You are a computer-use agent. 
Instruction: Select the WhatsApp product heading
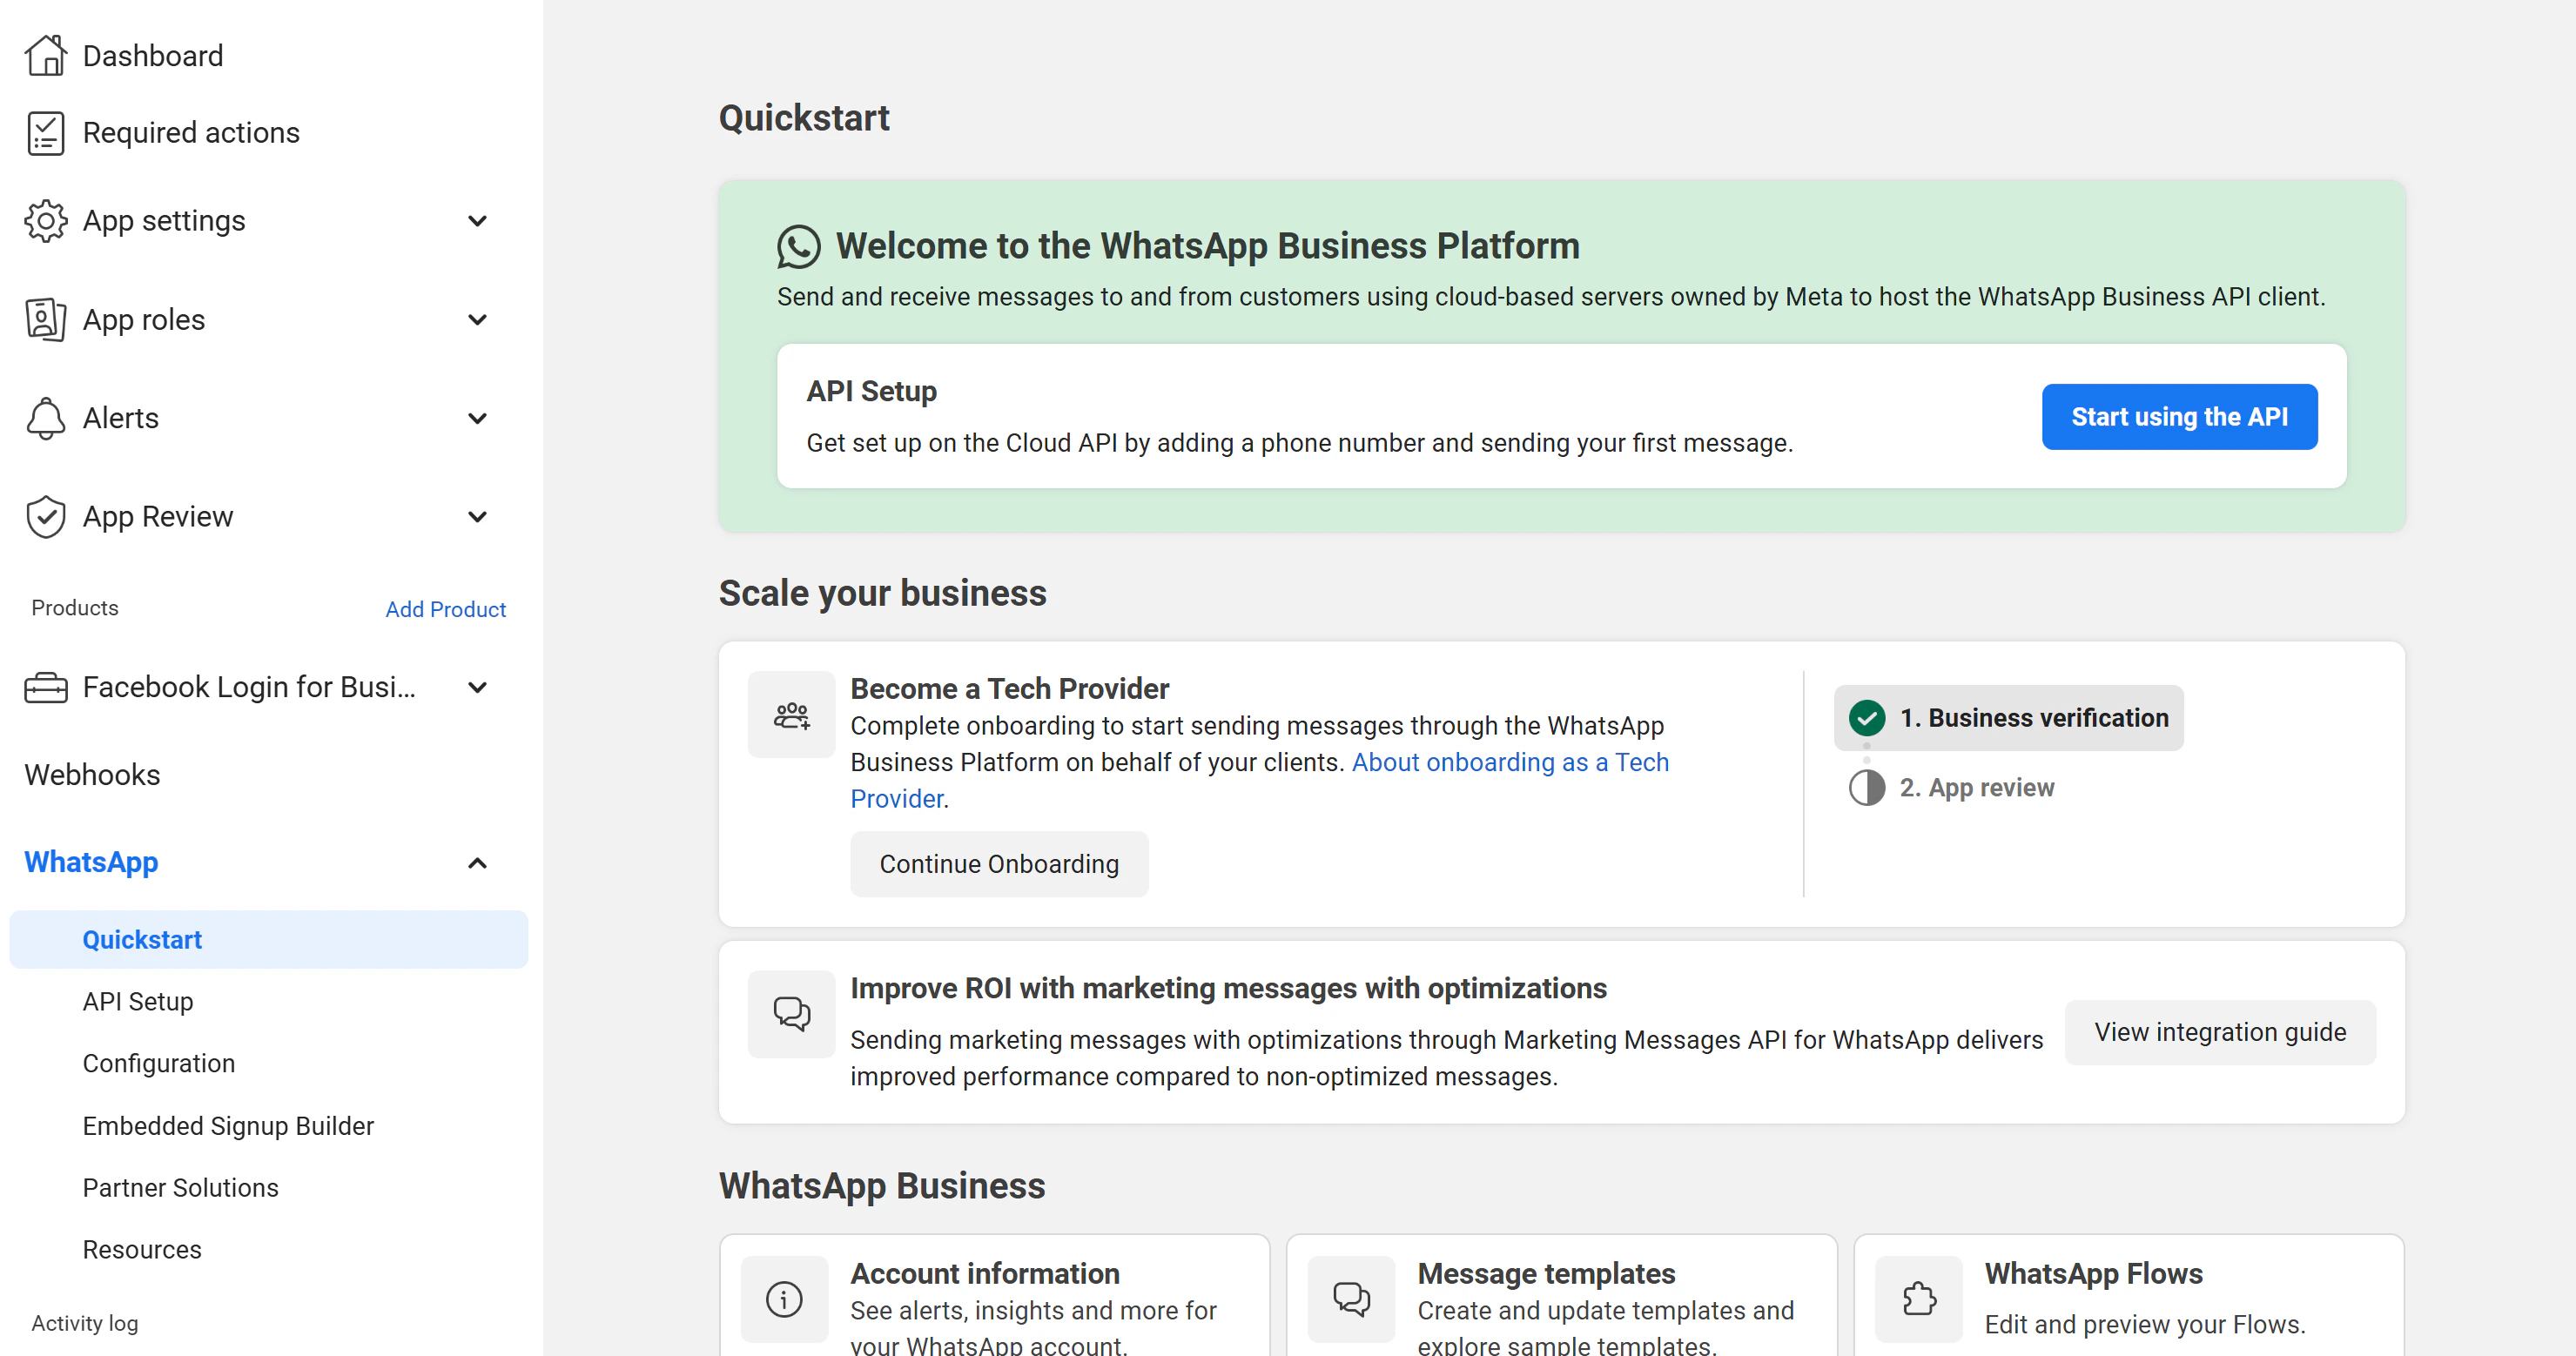click(x=91, y=863)
